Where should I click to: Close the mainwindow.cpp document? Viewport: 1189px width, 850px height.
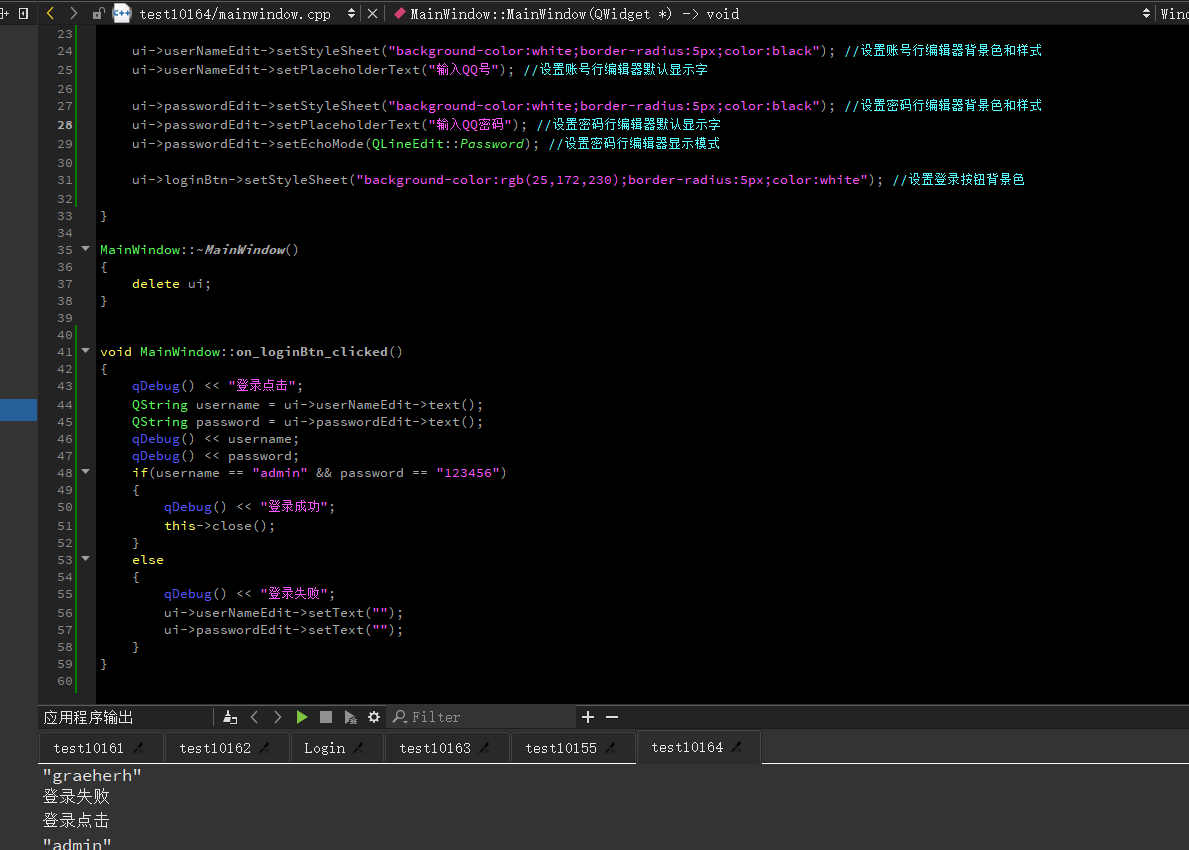372,13
